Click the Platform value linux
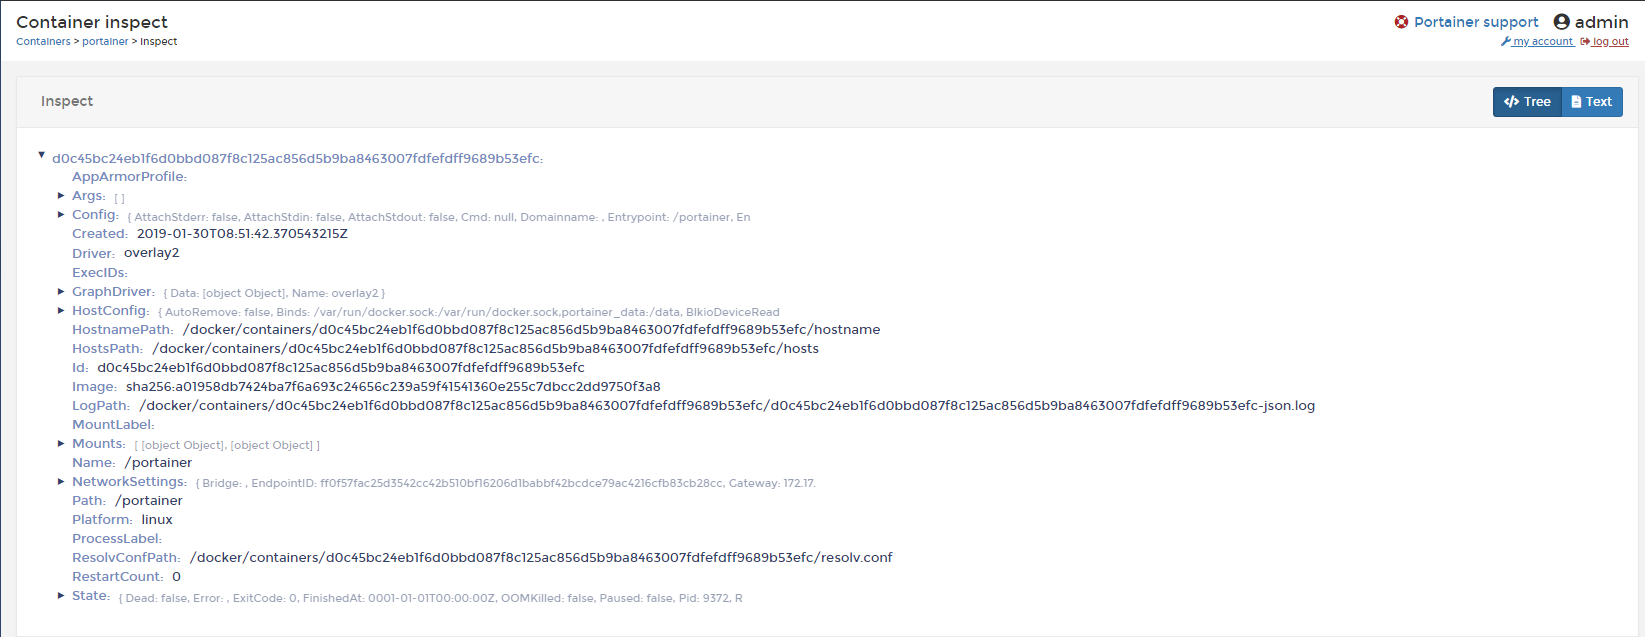This screenshot has width=1645, height=637. (157, 520)
